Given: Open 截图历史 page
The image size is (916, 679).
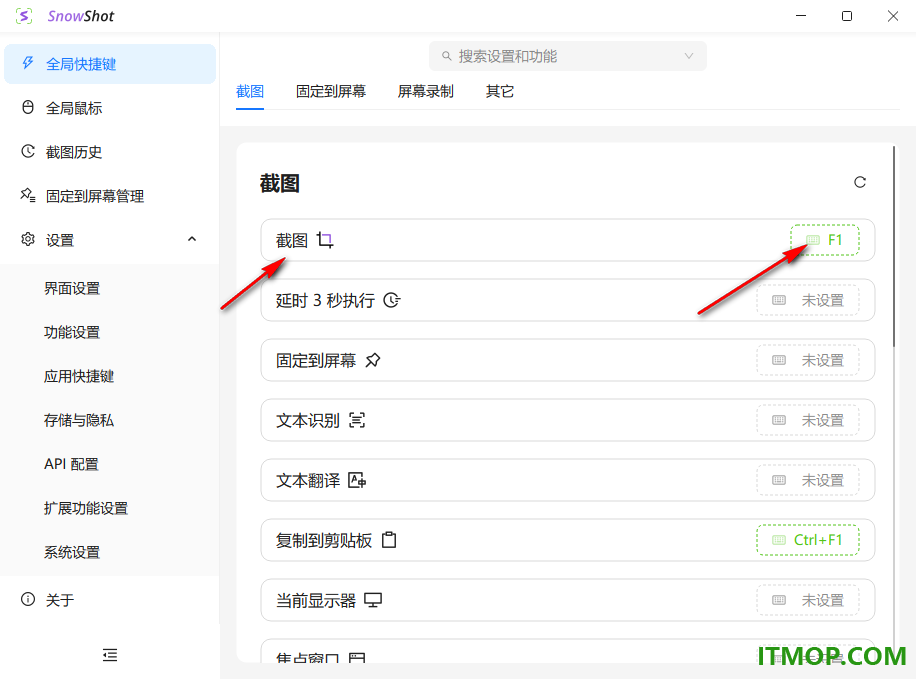Looking at the screenshot, I should point(110,152).
